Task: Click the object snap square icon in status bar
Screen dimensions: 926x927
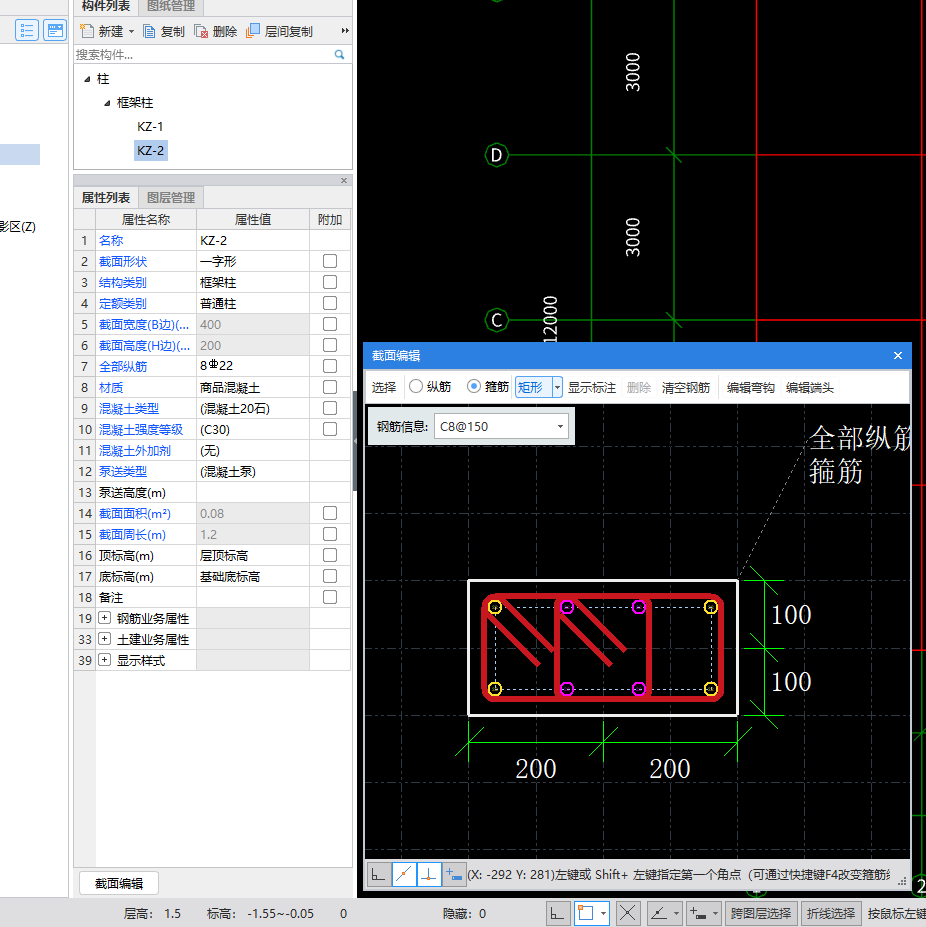Action: point(586,913)
